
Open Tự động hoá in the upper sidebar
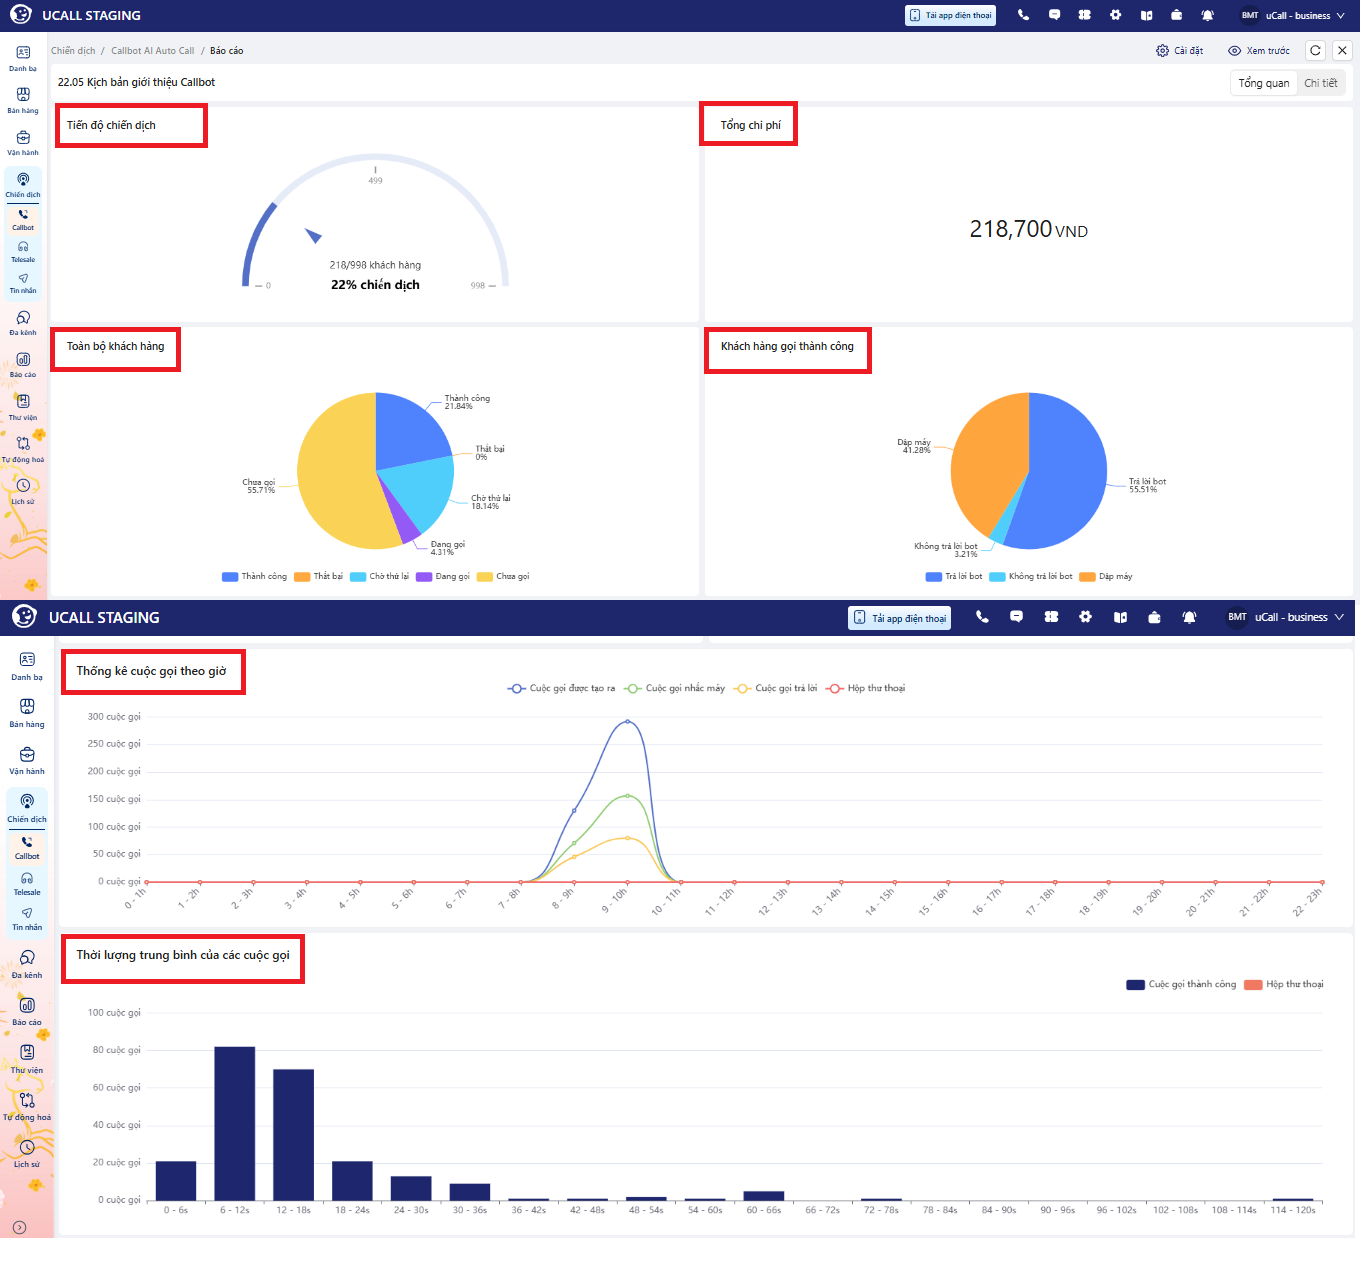click(x=23, y=449)
